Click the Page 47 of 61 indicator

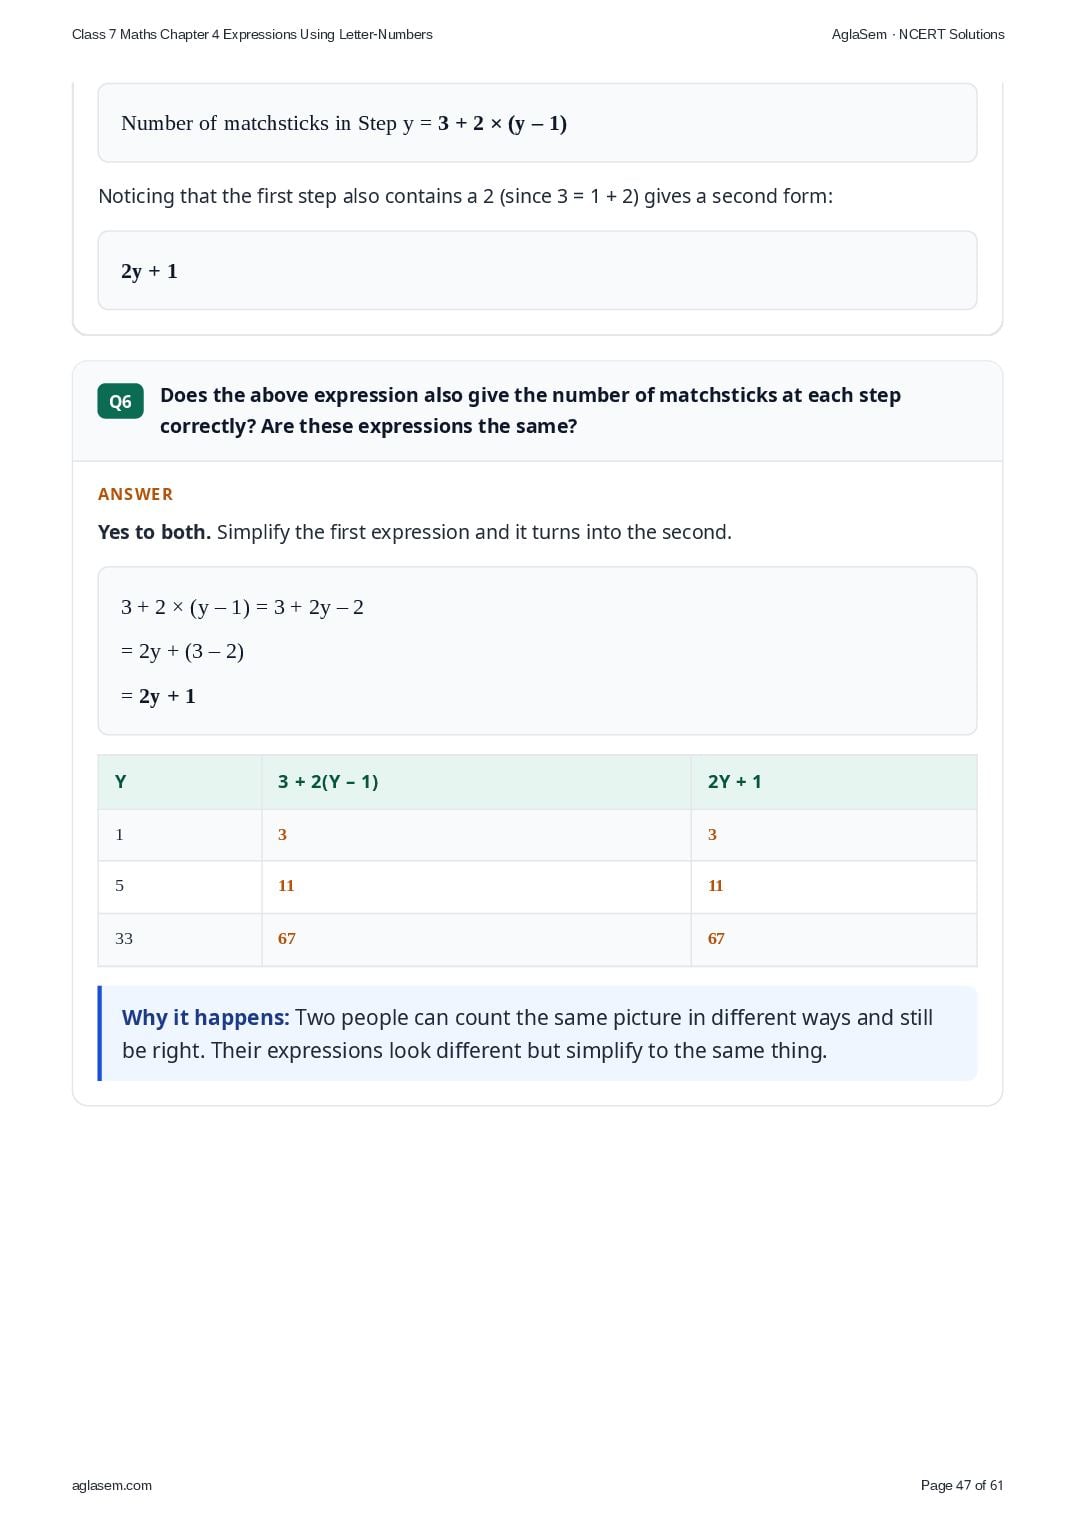click(962, 1485)
